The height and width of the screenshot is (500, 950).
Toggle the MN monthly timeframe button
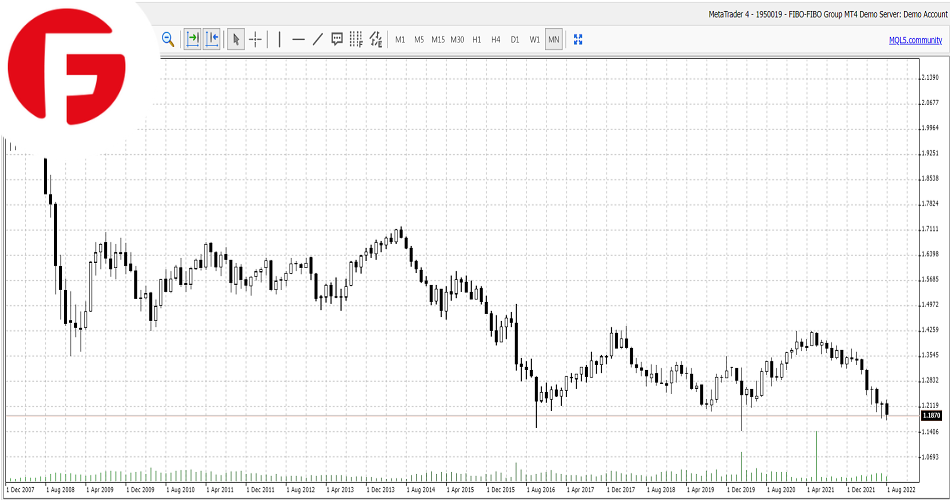tap(554, 39)
